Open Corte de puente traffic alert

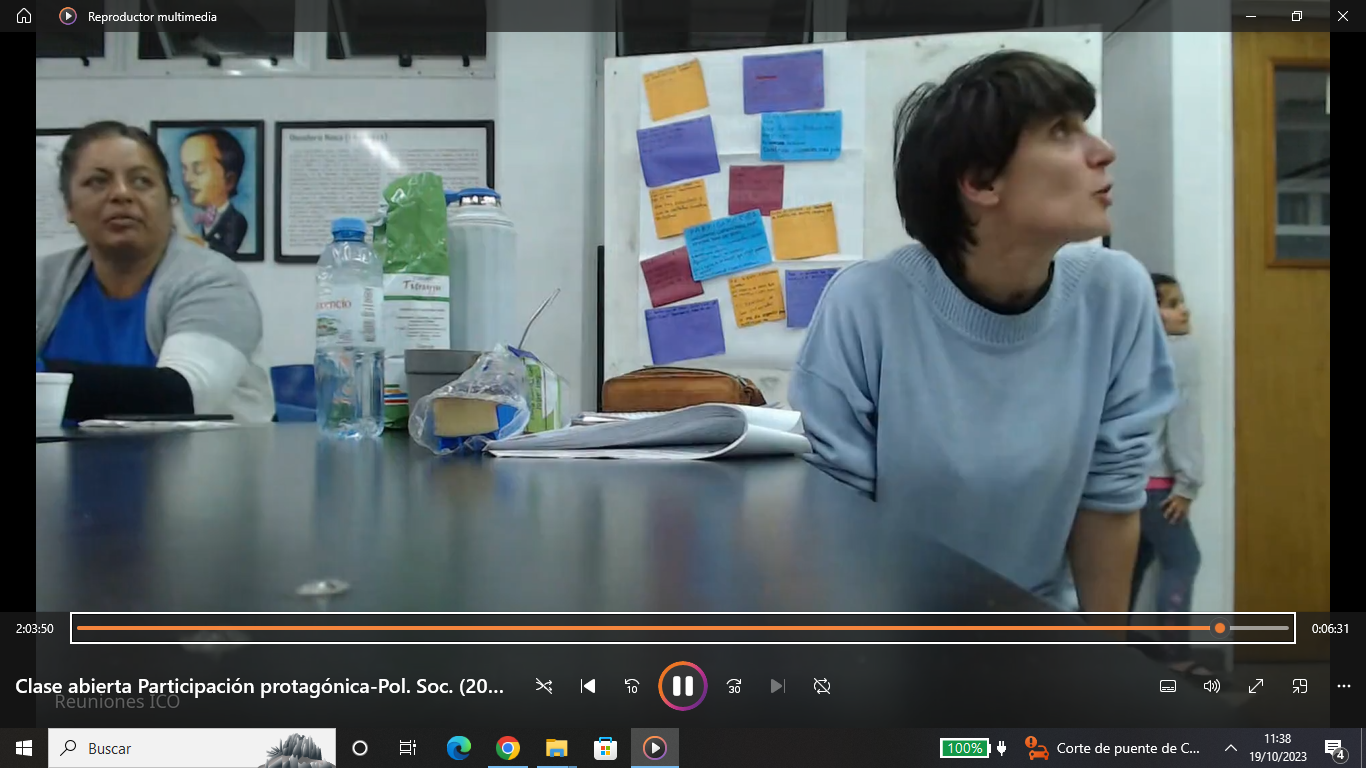pos(1113,748)
